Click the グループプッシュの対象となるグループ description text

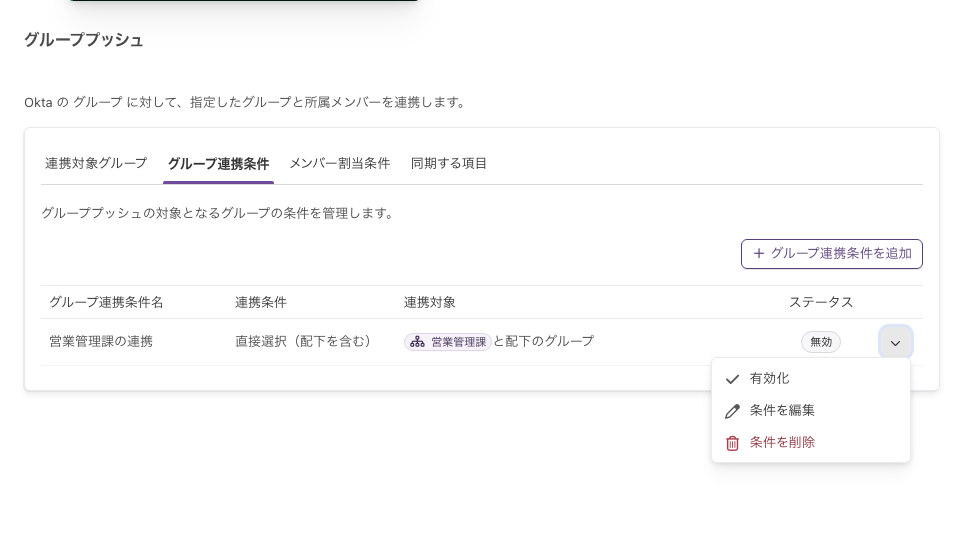tap(217, 213)
